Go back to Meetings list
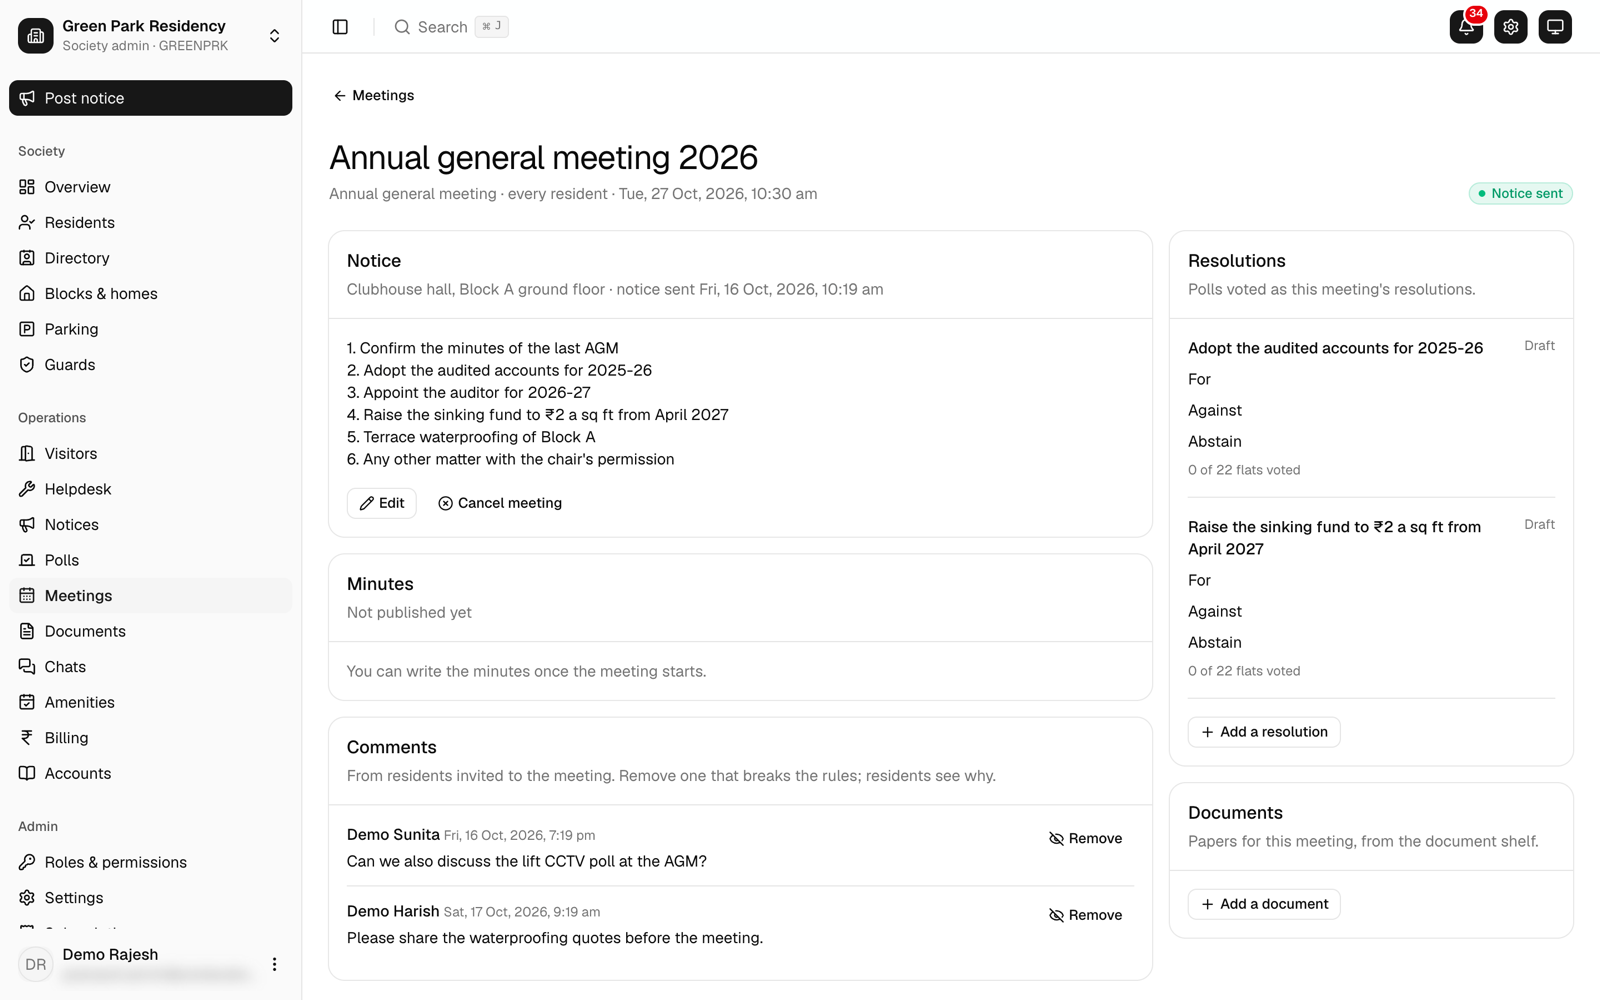This screenshot has height=1000, width=1600. point(373,95)
